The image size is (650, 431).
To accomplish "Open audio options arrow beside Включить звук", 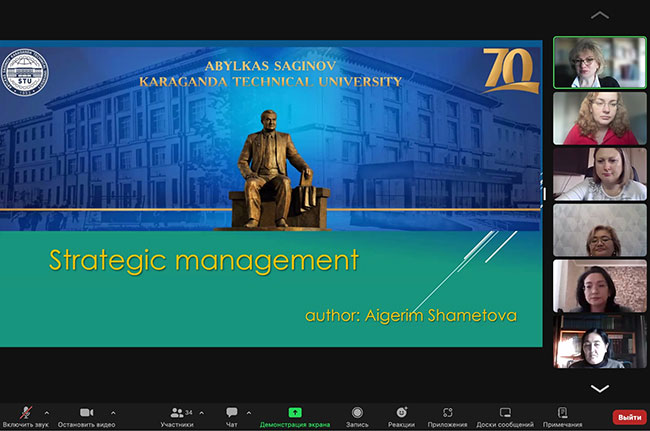I will point(46,413).
